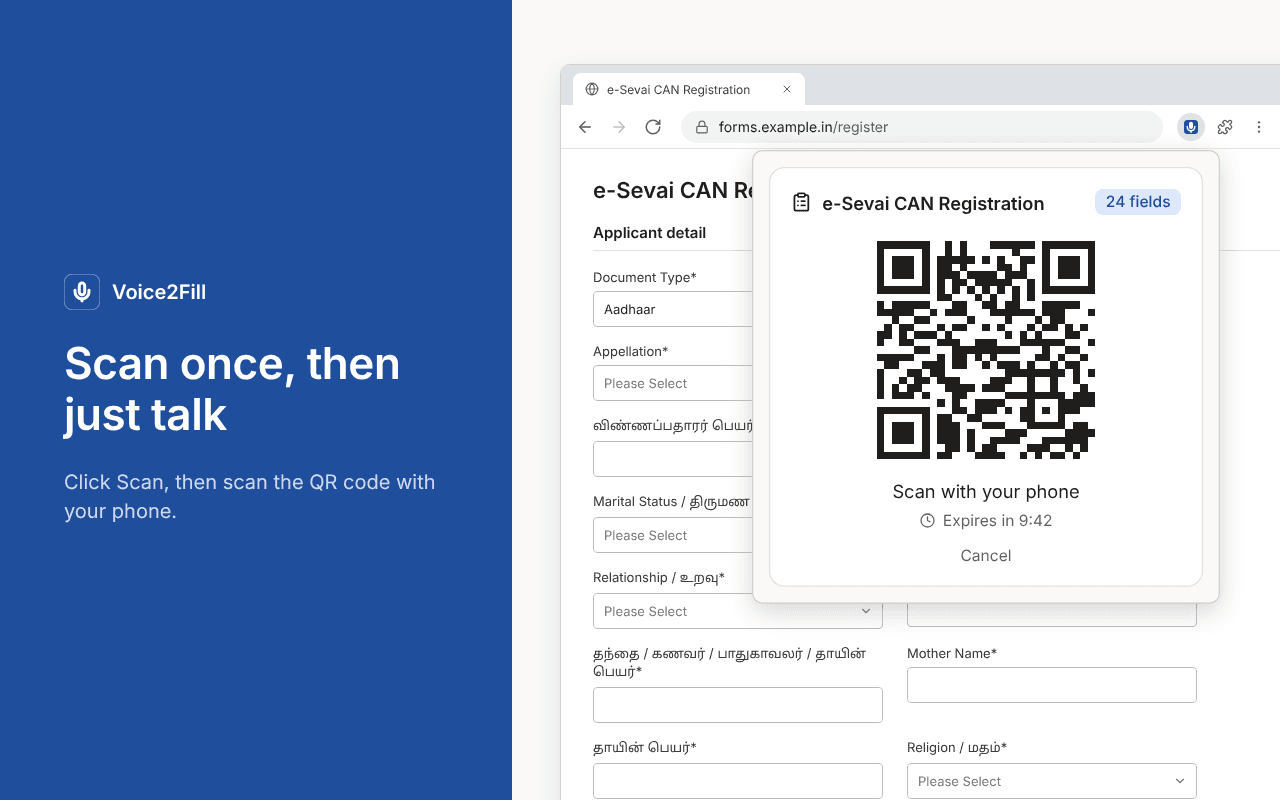Reload the page with the refresh icon

pyautogui.click(x=653, y=127)
